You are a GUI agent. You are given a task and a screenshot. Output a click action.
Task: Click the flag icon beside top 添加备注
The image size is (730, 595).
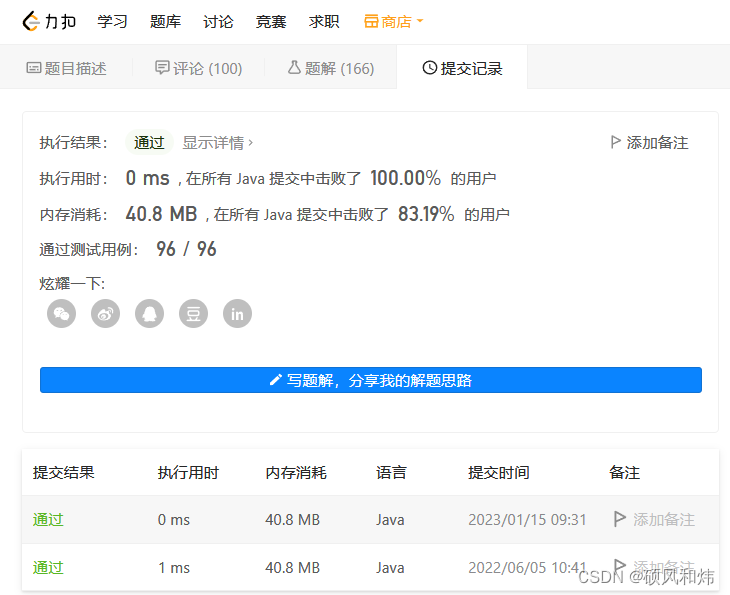(x=615, y=142)
